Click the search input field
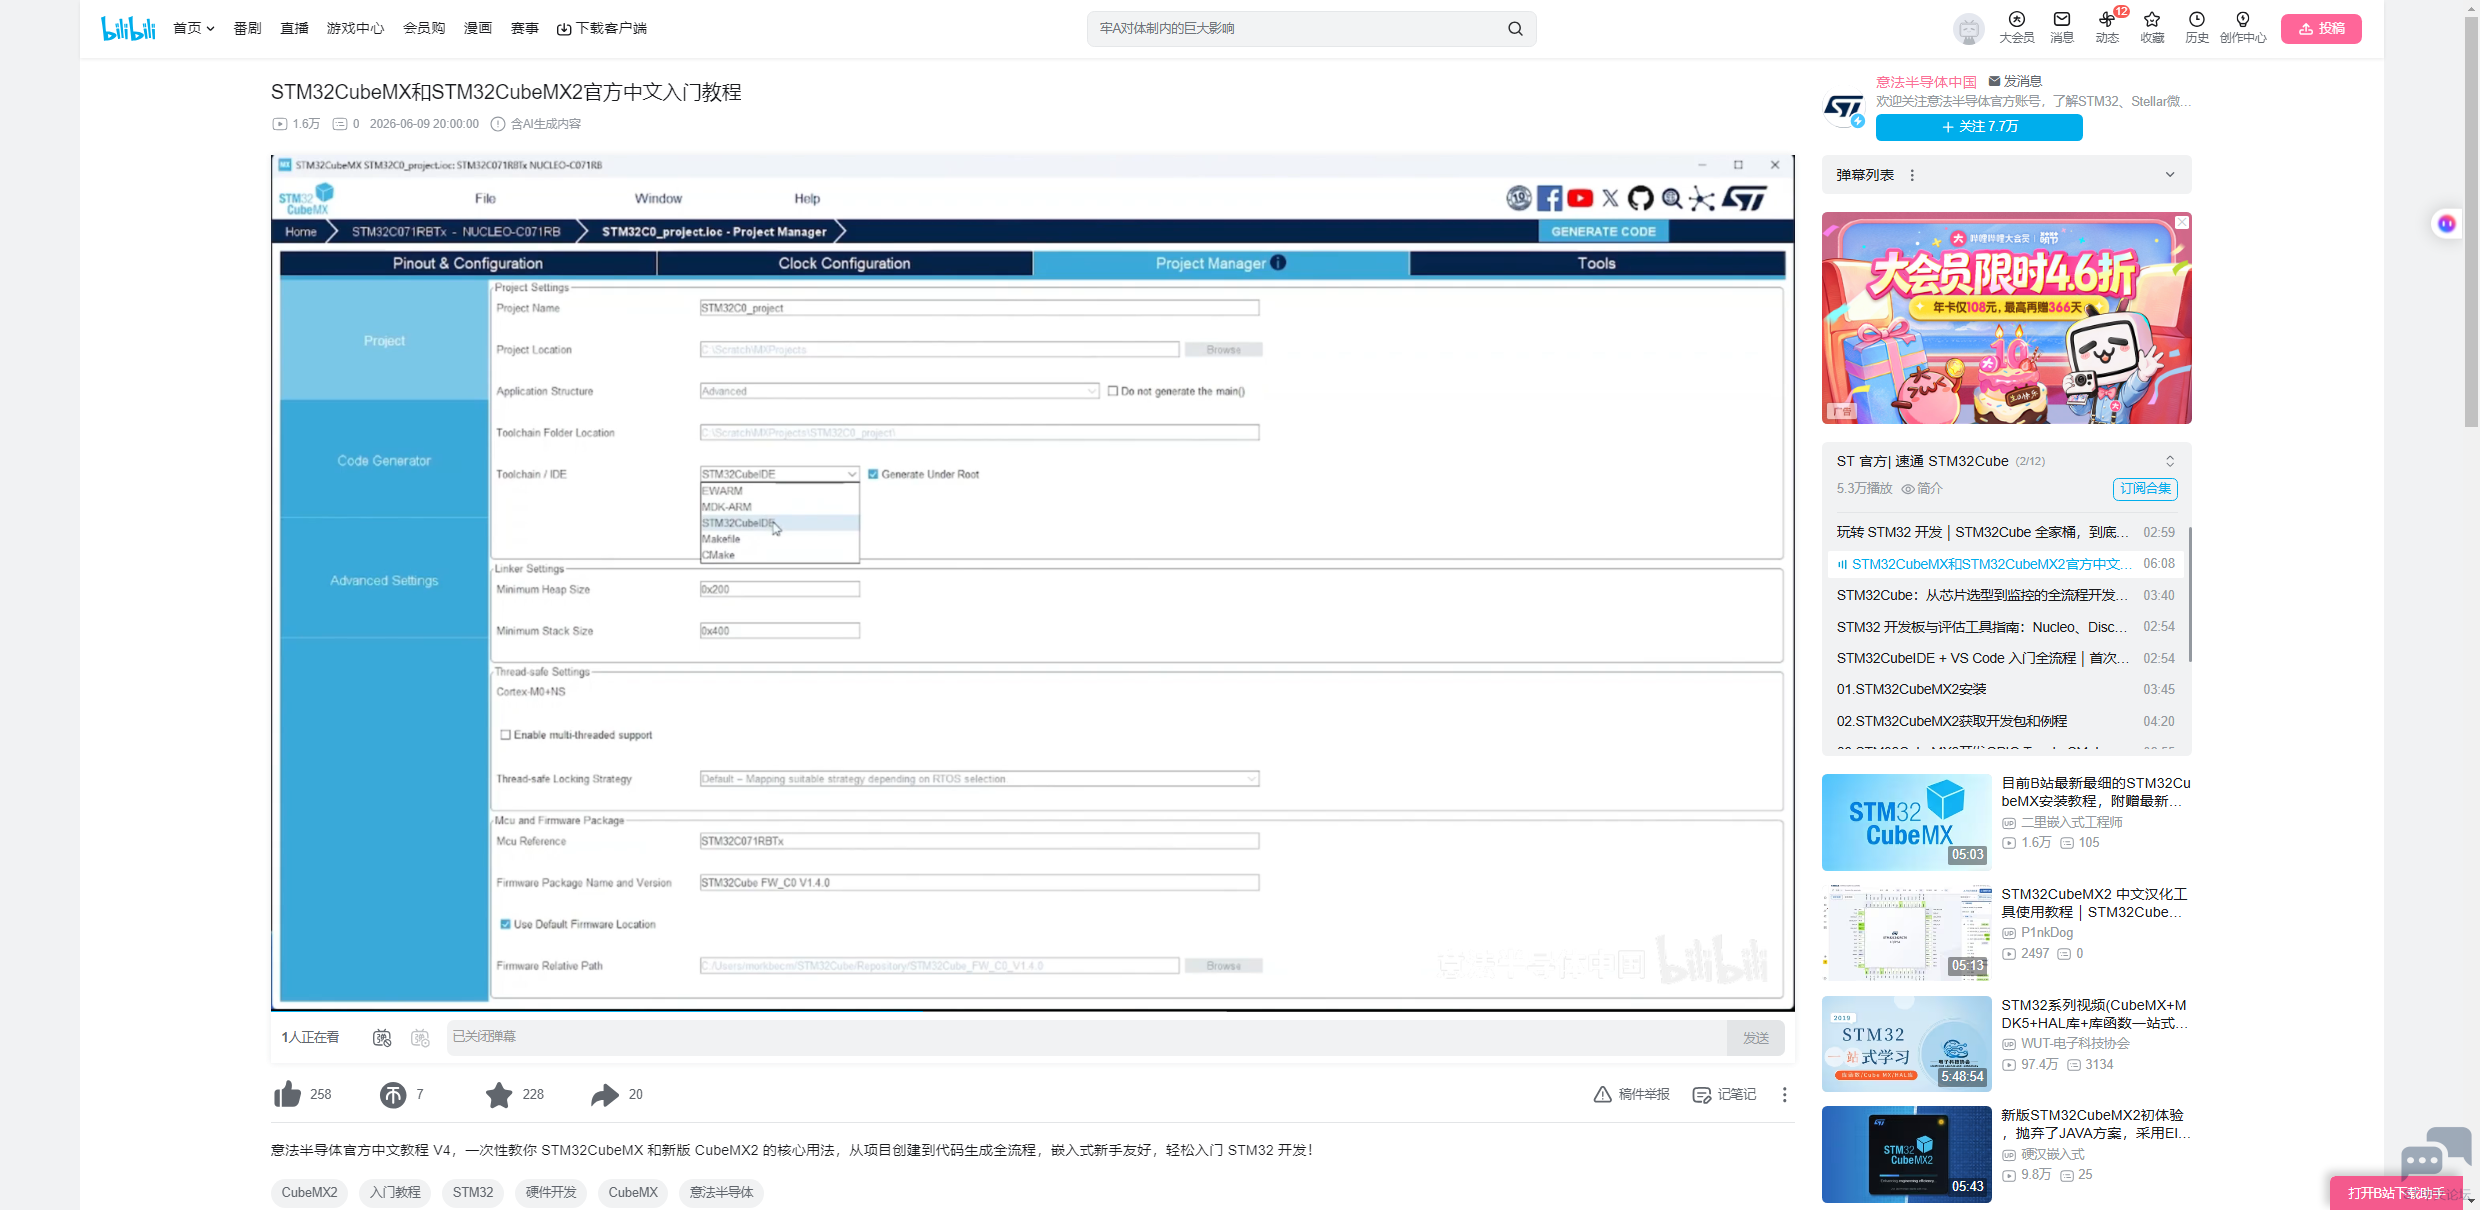The width and height of the screenshot is (2480, 1210). click(1296, 29)
